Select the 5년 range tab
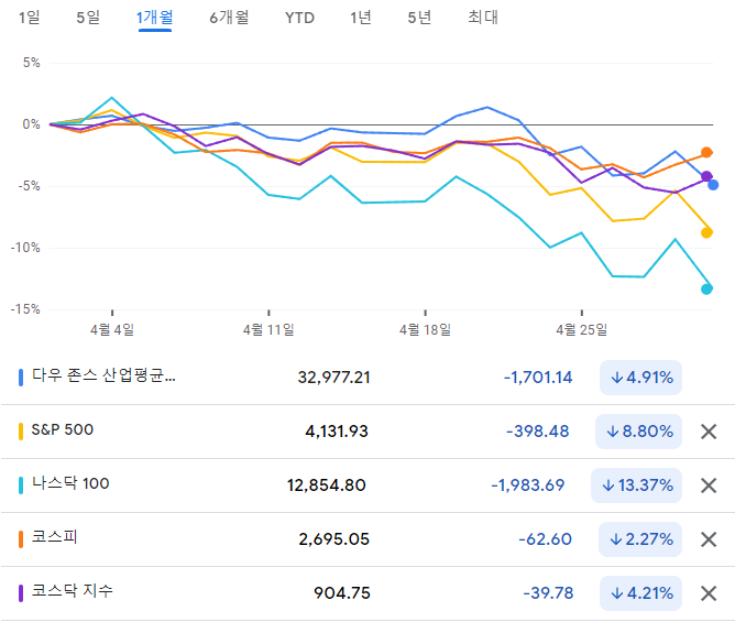 (x=419, y=18)
